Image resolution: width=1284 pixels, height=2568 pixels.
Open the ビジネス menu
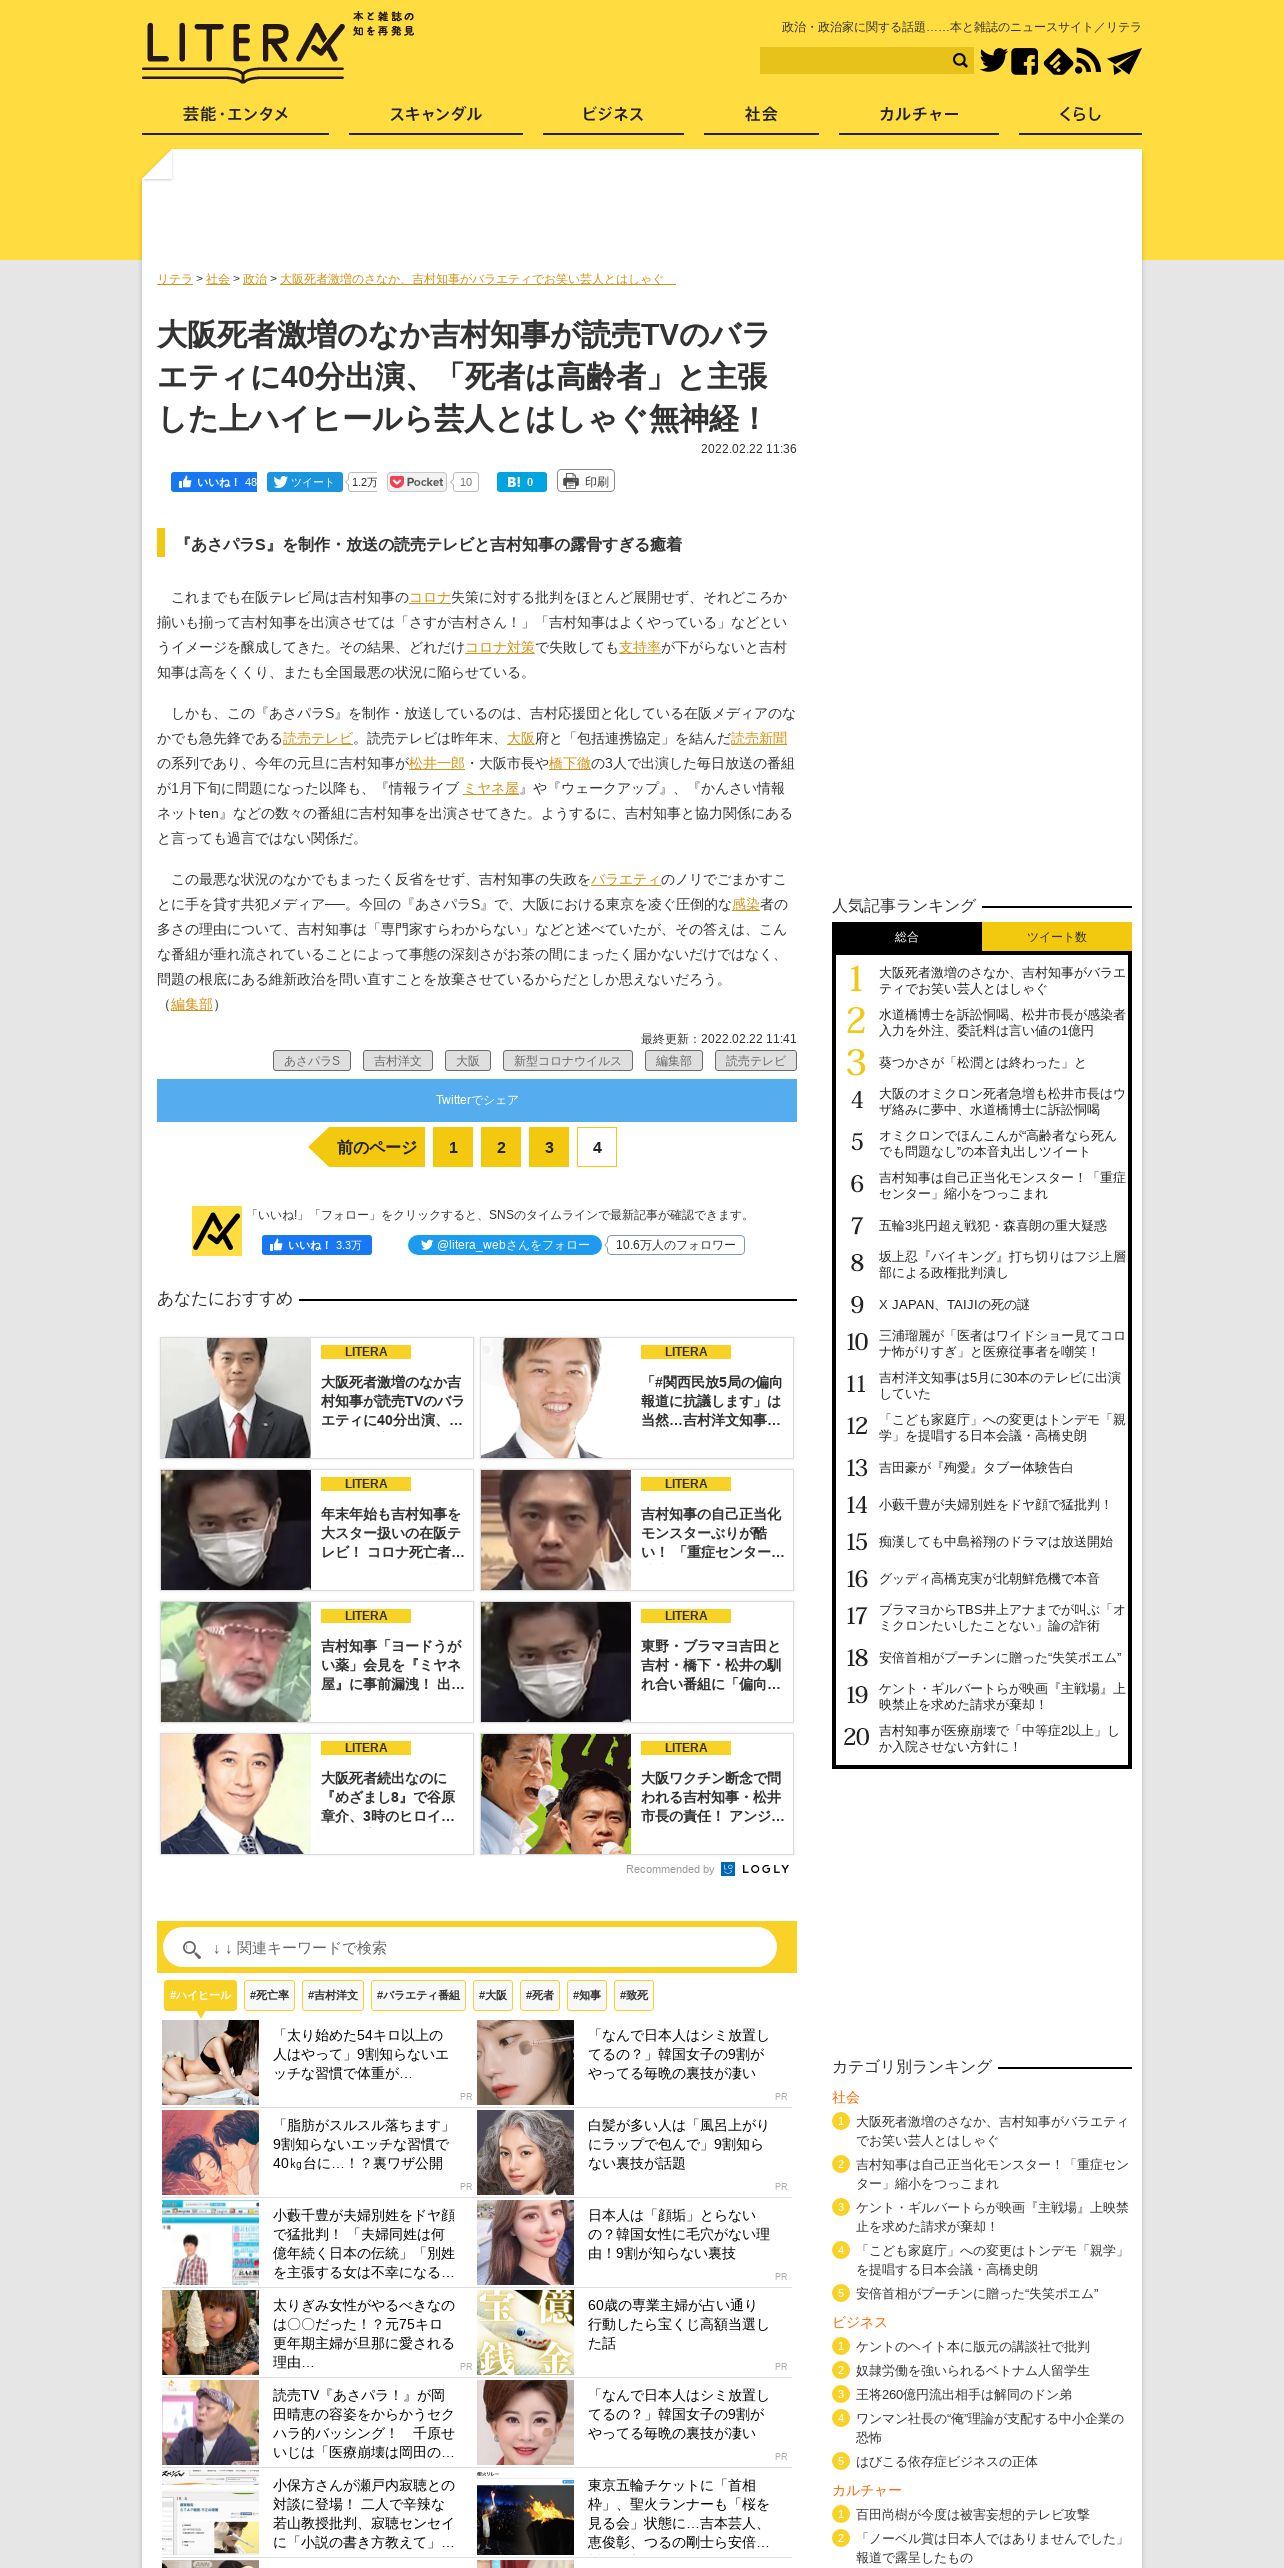pos(613,115)
